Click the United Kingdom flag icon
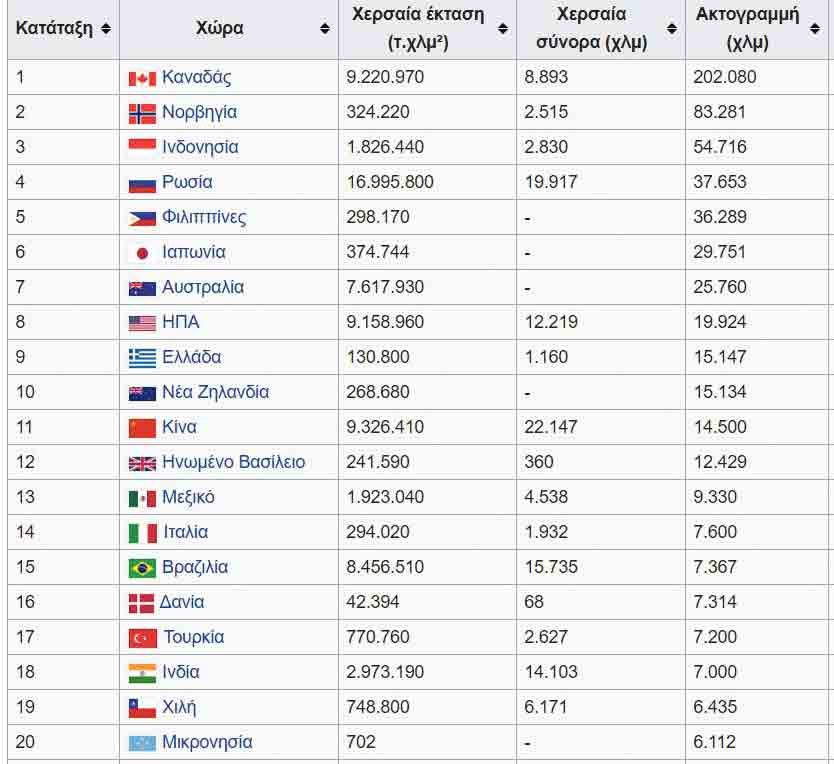834x764 pixels. tap(142, 463)
